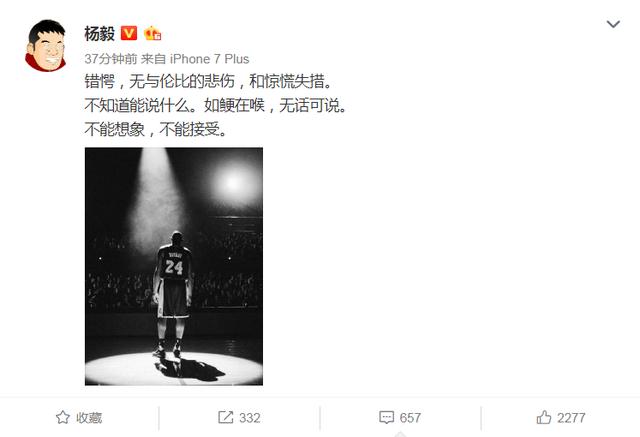Click the iPhone 7 Plus source link
Image resolution: width=640 pixels, height=437 pixels.
tap(209, 59)
